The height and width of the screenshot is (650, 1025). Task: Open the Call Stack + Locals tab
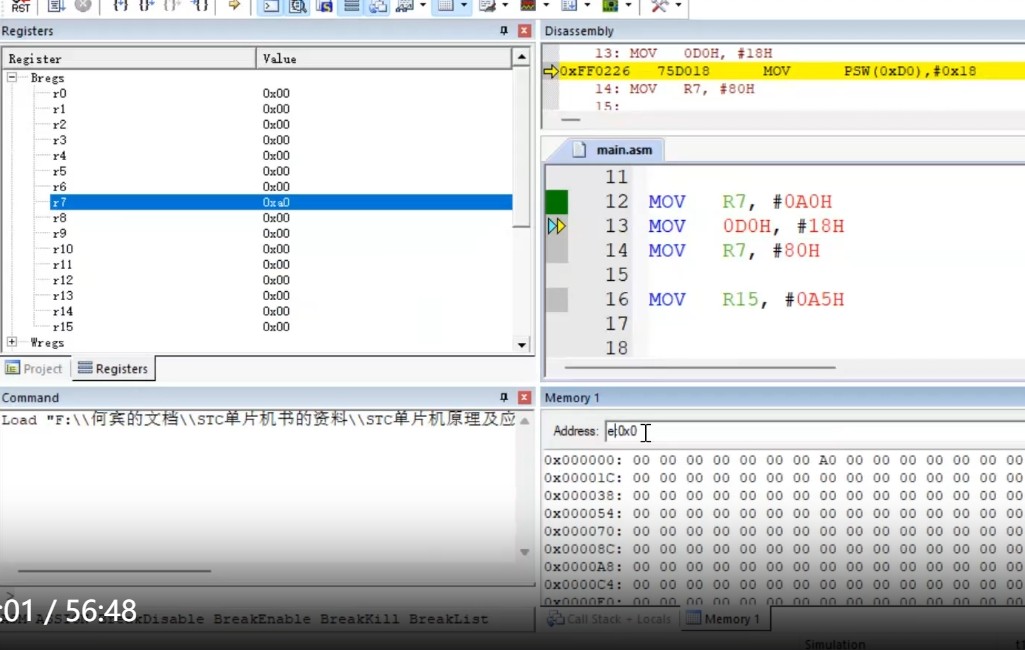pos(610,619)
